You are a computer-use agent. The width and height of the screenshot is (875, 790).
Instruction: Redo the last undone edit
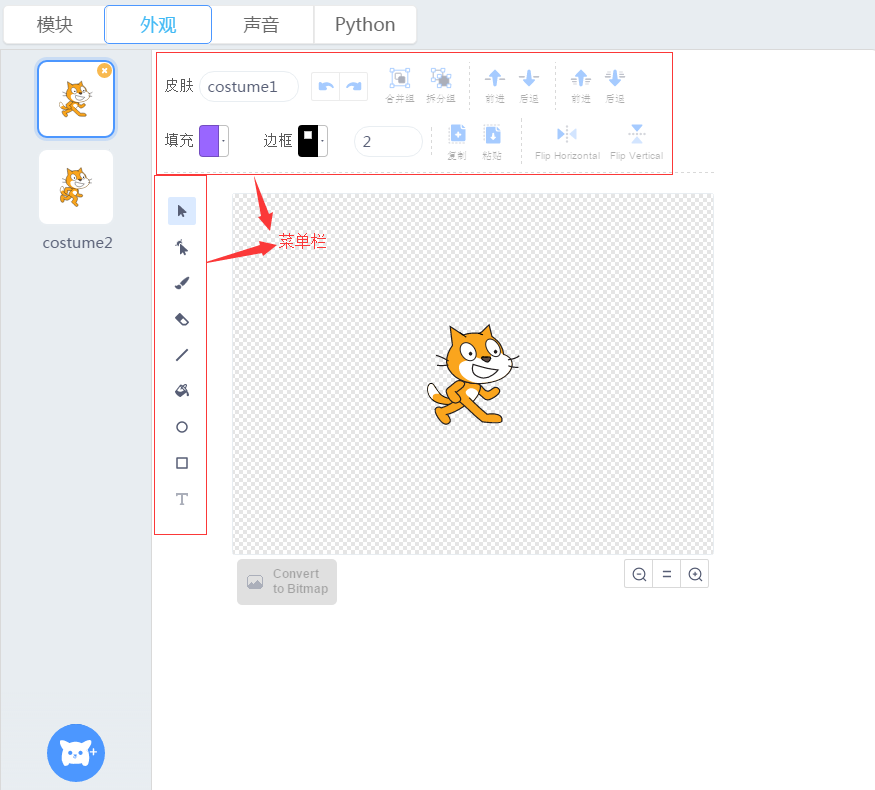(354, 86)
